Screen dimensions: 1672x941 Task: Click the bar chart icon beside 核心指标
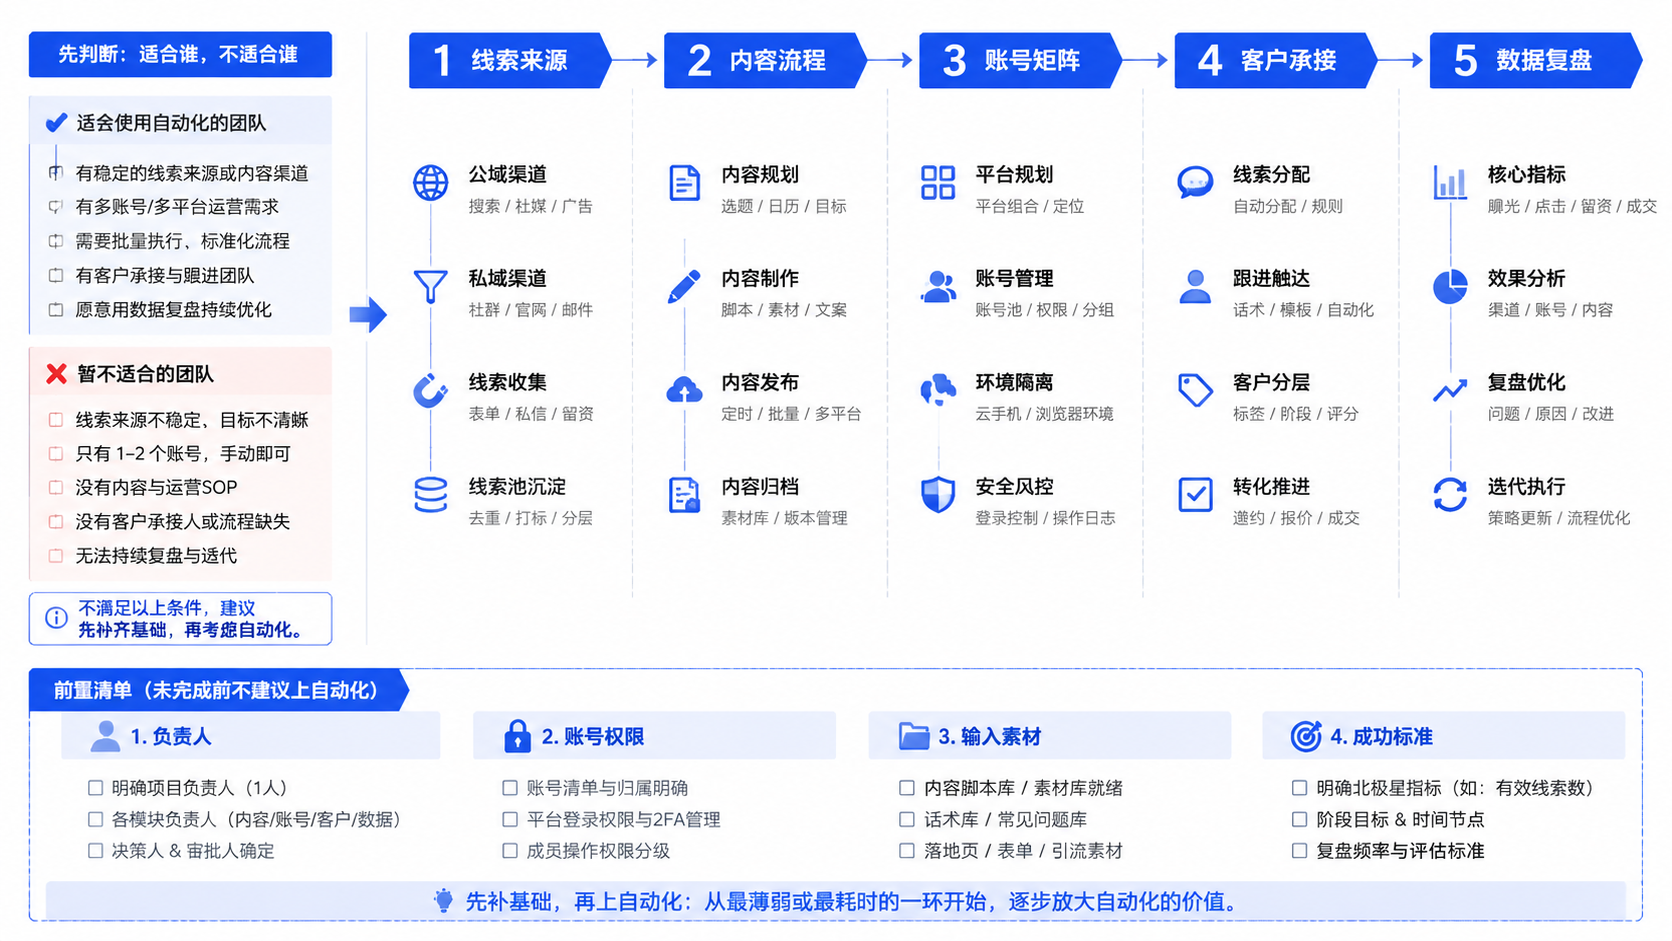(1450, 183)
